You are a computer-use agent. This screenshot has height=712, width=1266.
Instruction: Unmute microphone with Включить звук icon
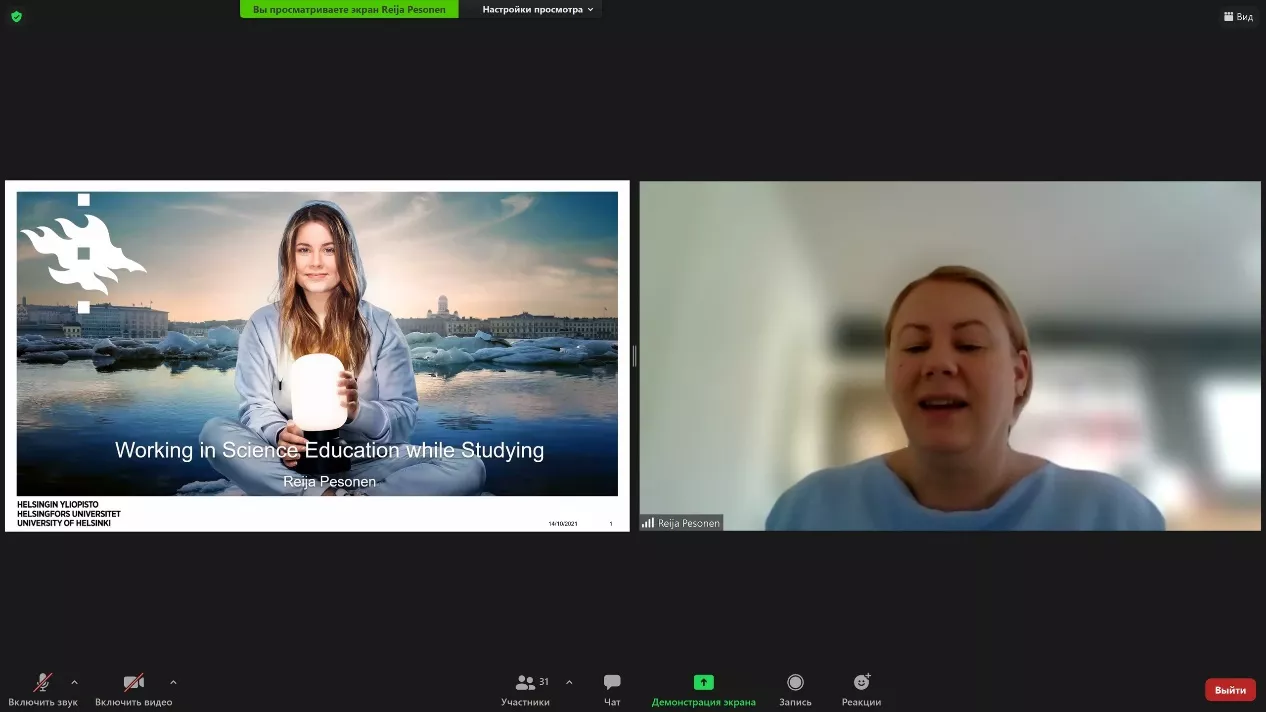(x=43, y=683)
